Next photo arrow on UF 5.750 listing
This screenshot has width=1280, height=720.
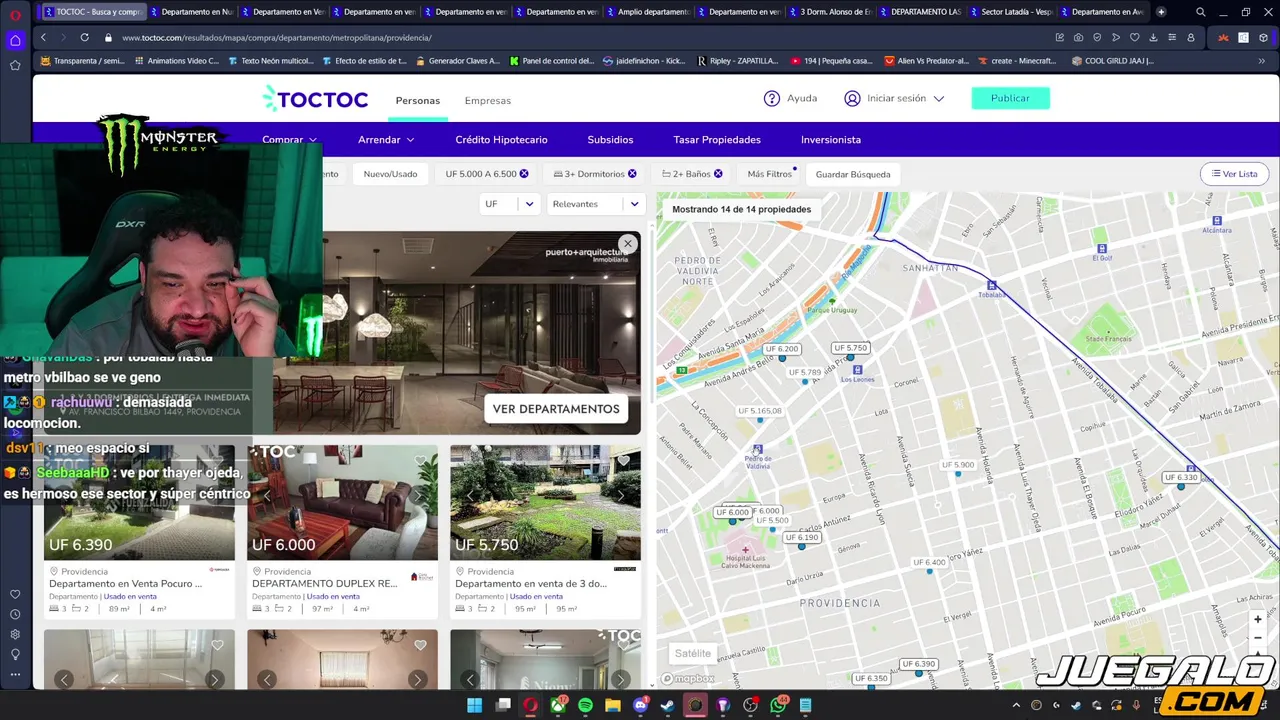click(621, 495)
